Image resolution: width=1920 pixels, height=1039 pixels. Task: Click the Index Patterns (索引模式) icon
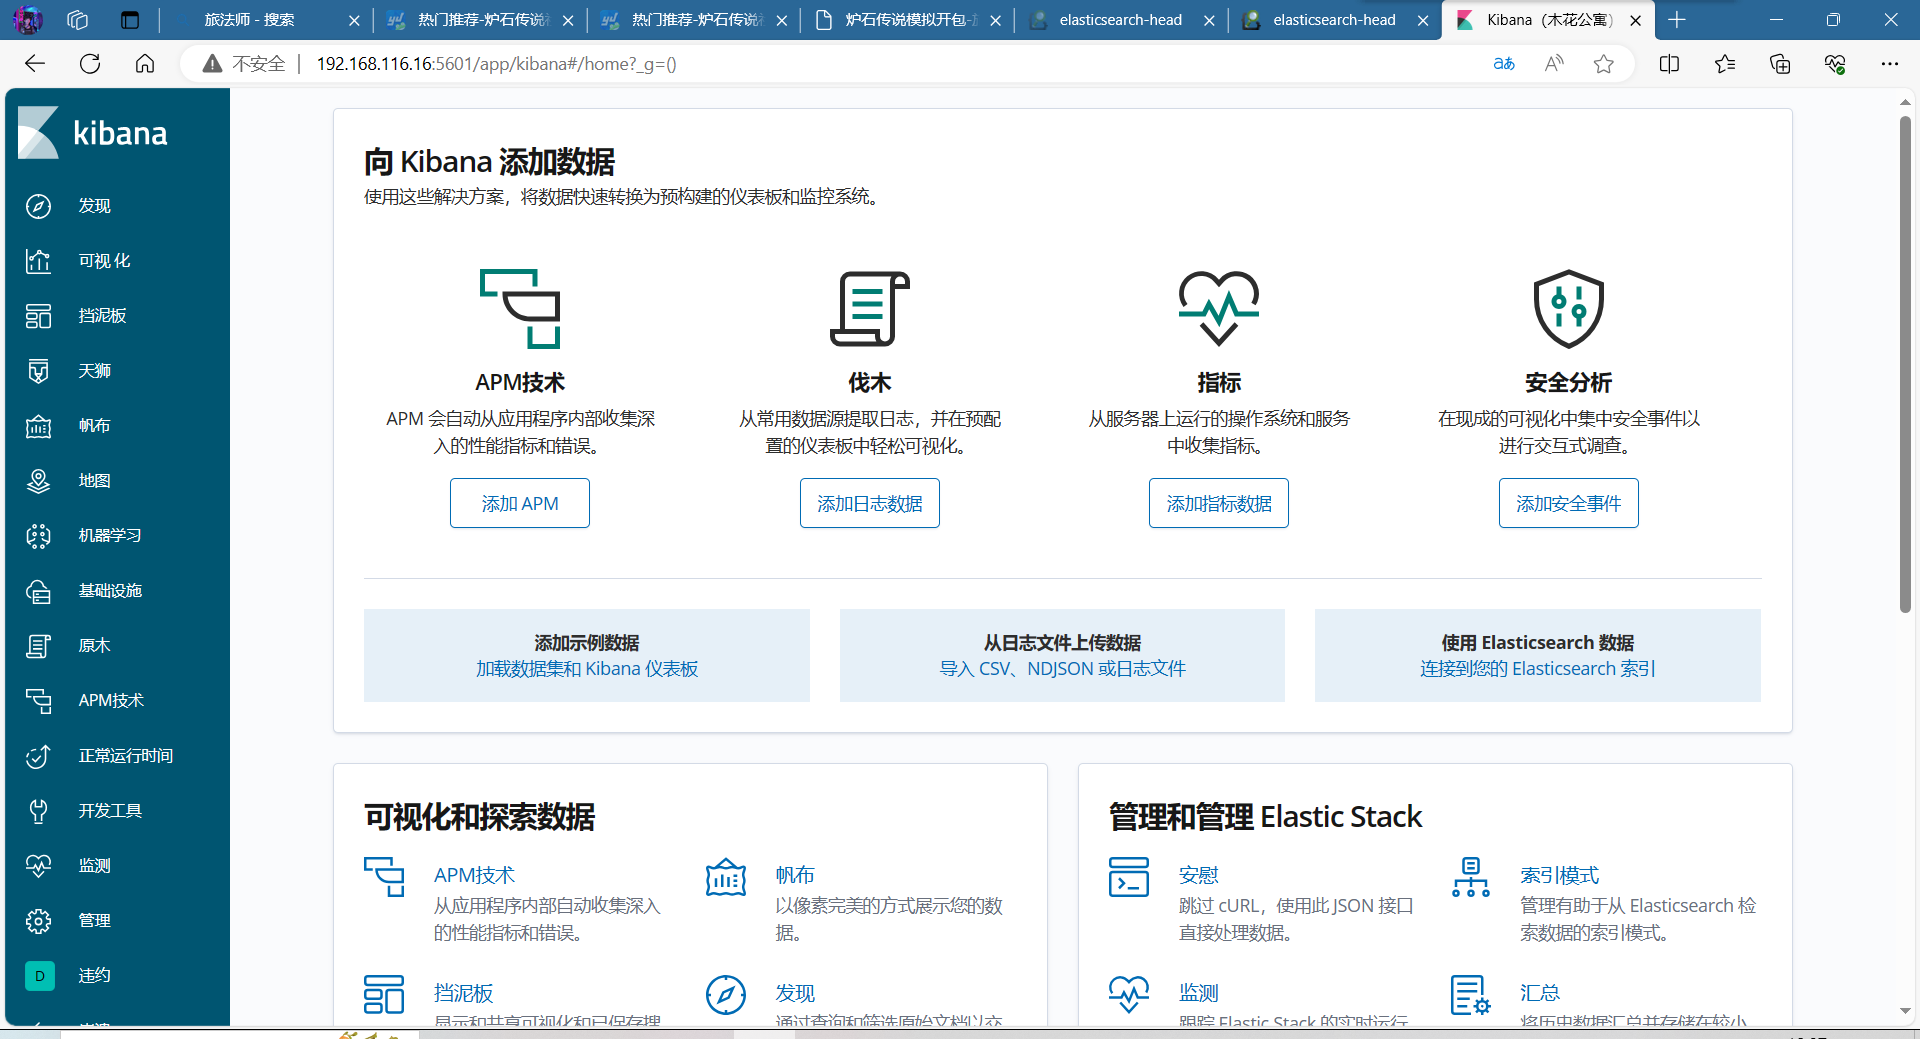1470,877
